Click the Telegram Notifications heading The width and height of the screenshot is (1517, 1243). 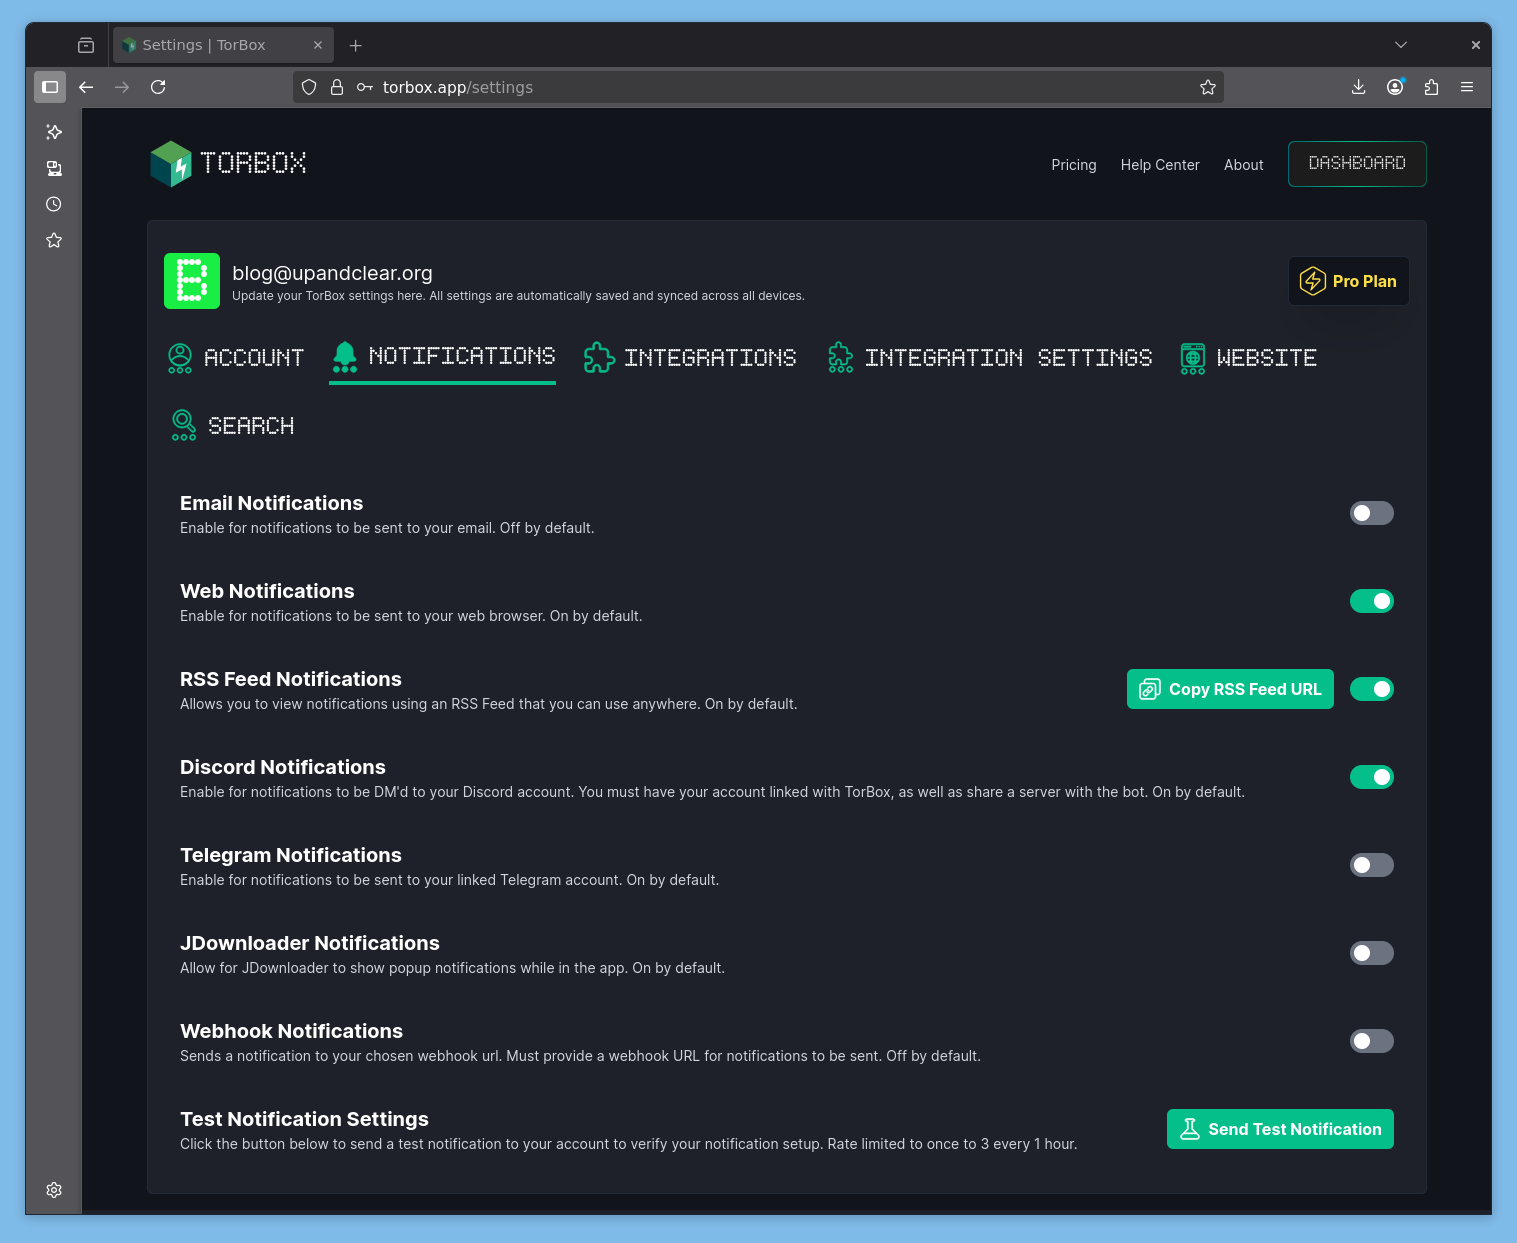coord(291,855)
